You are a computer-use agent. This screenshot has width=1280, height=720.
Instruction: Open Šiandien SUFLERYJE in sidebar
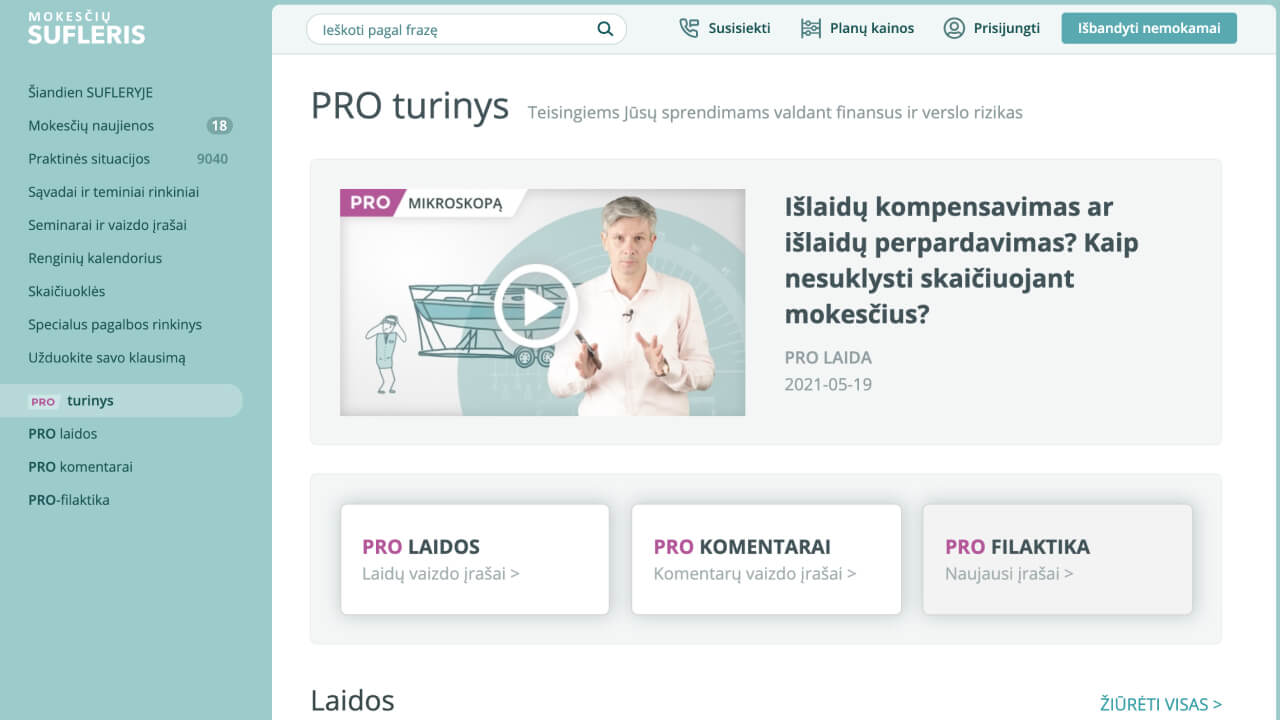(90, 93)
